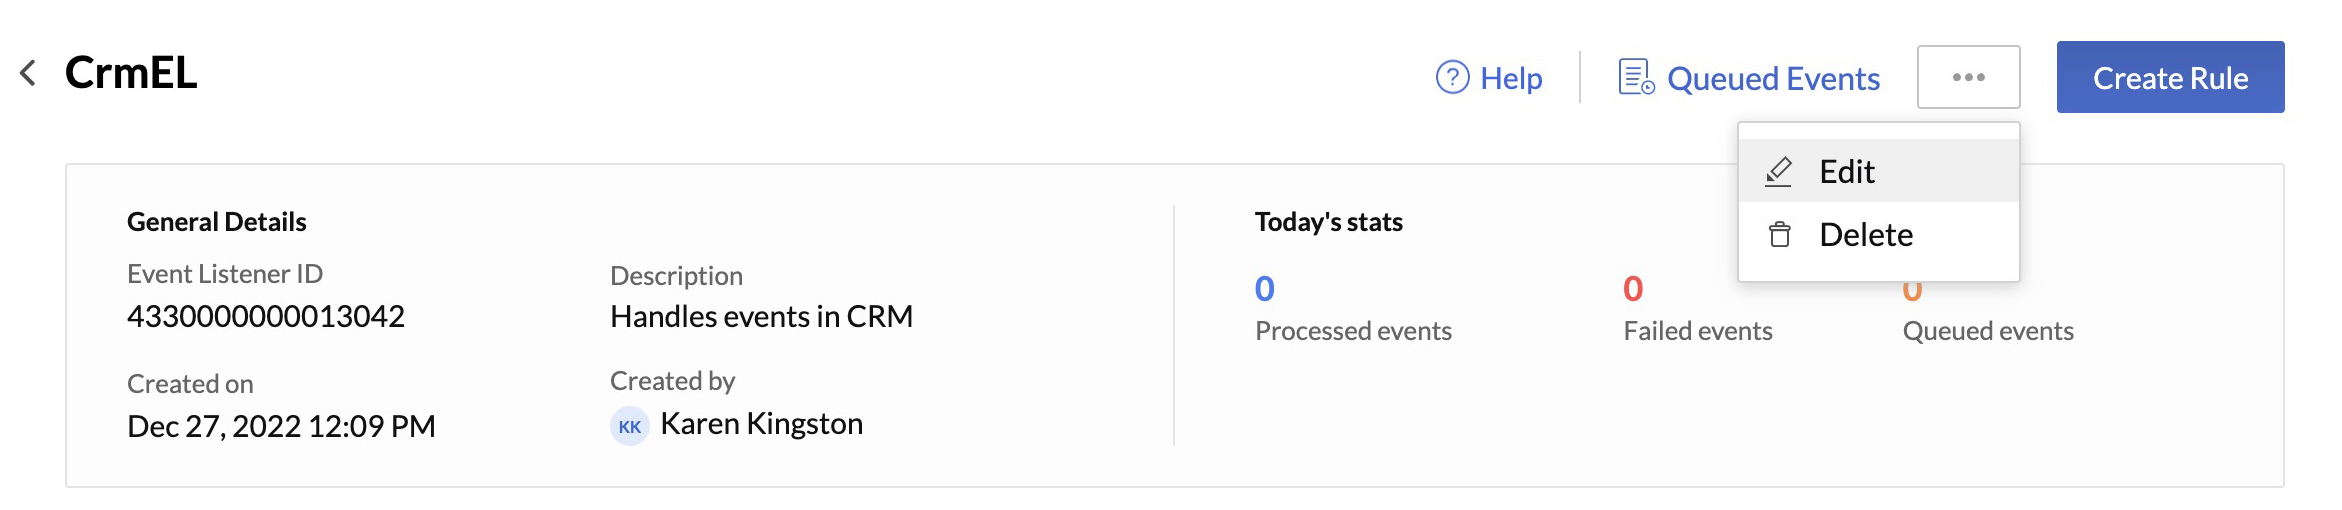Click the pencil icon next to Edit
The width and height of the screenshot is (2342, 510).
pyautogui.click(x=1778, y=172)
